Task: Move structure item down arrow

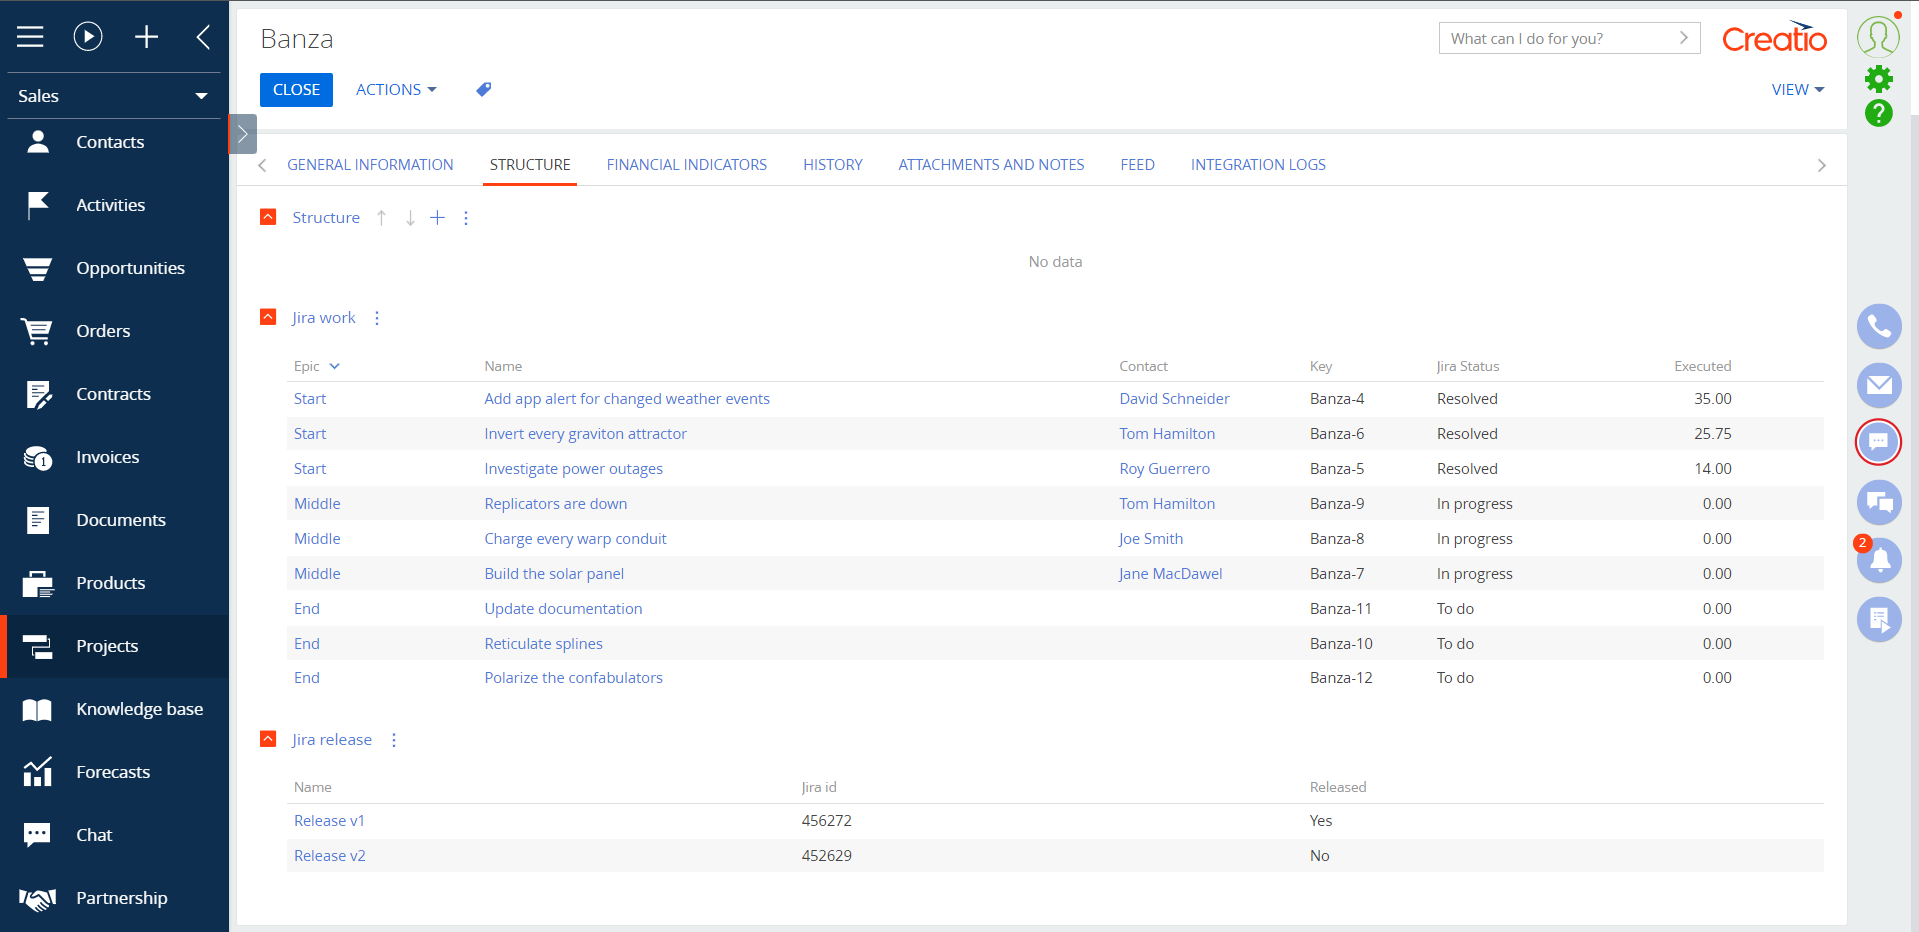Action: pyautogui.click(x=410, y=218)
